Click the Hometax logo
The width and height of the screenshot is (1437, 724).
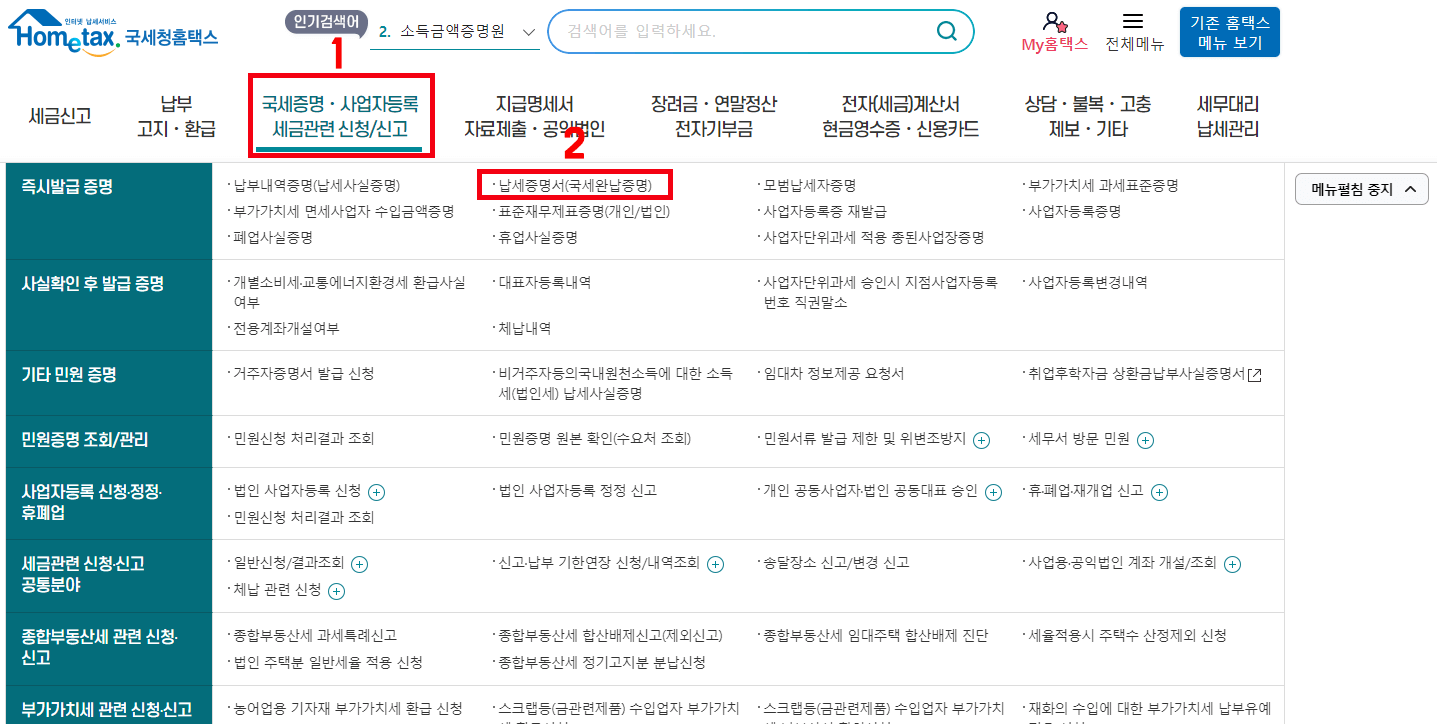click(112, 34)
